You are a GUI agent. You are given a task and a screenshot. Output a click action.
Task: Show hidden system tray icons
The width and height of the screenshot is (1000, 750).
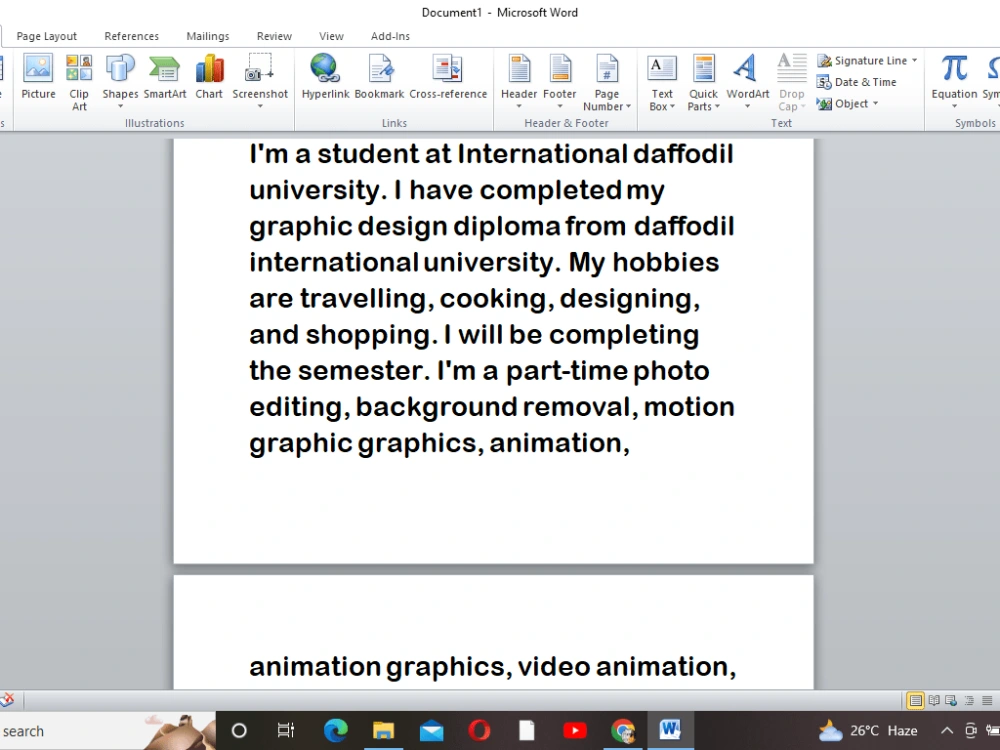[x=947, y=731]
